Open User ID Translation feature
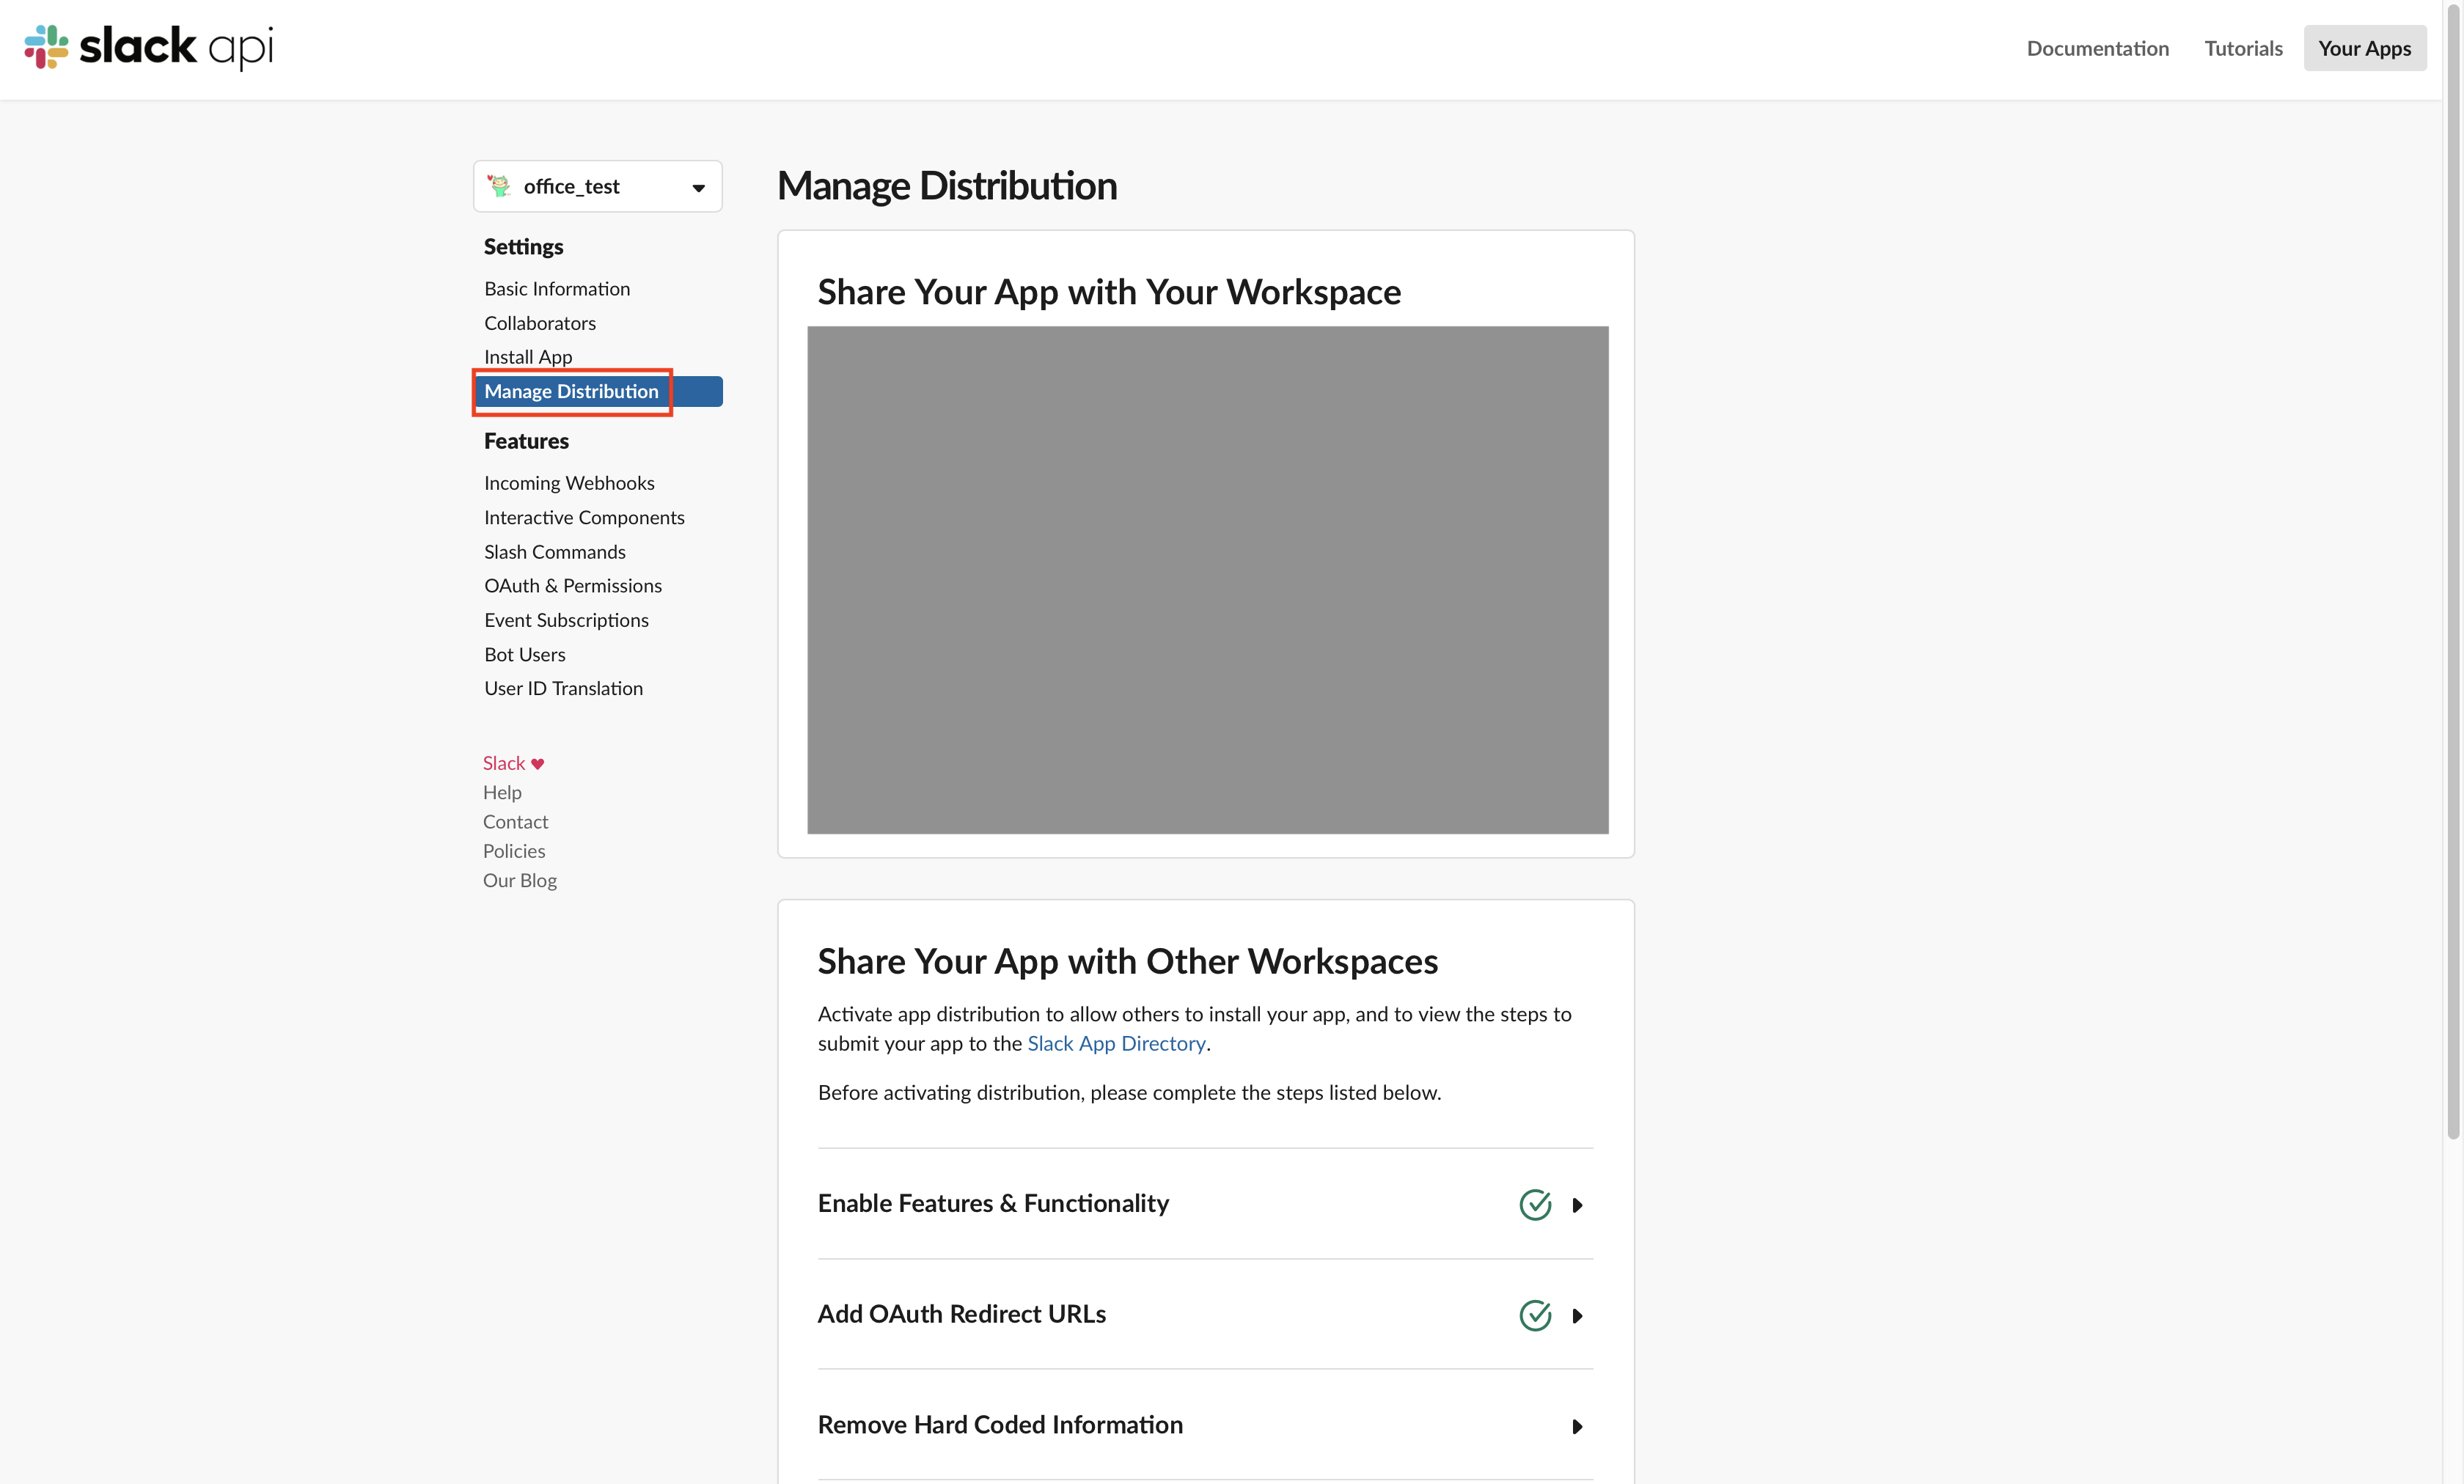The image size is (2464, 1484). (x=563, y=689)
